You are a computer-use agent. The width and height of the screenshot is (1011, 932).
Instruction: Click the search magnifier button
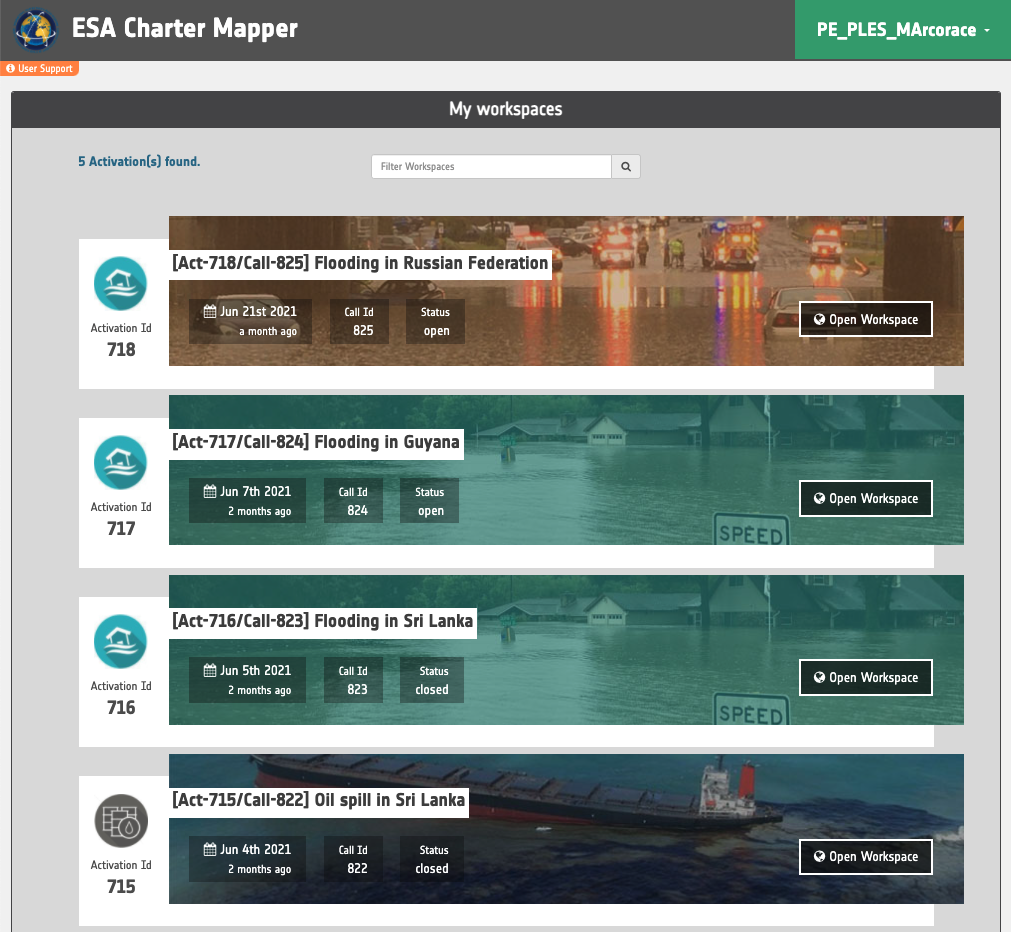(x=625, y=166)
